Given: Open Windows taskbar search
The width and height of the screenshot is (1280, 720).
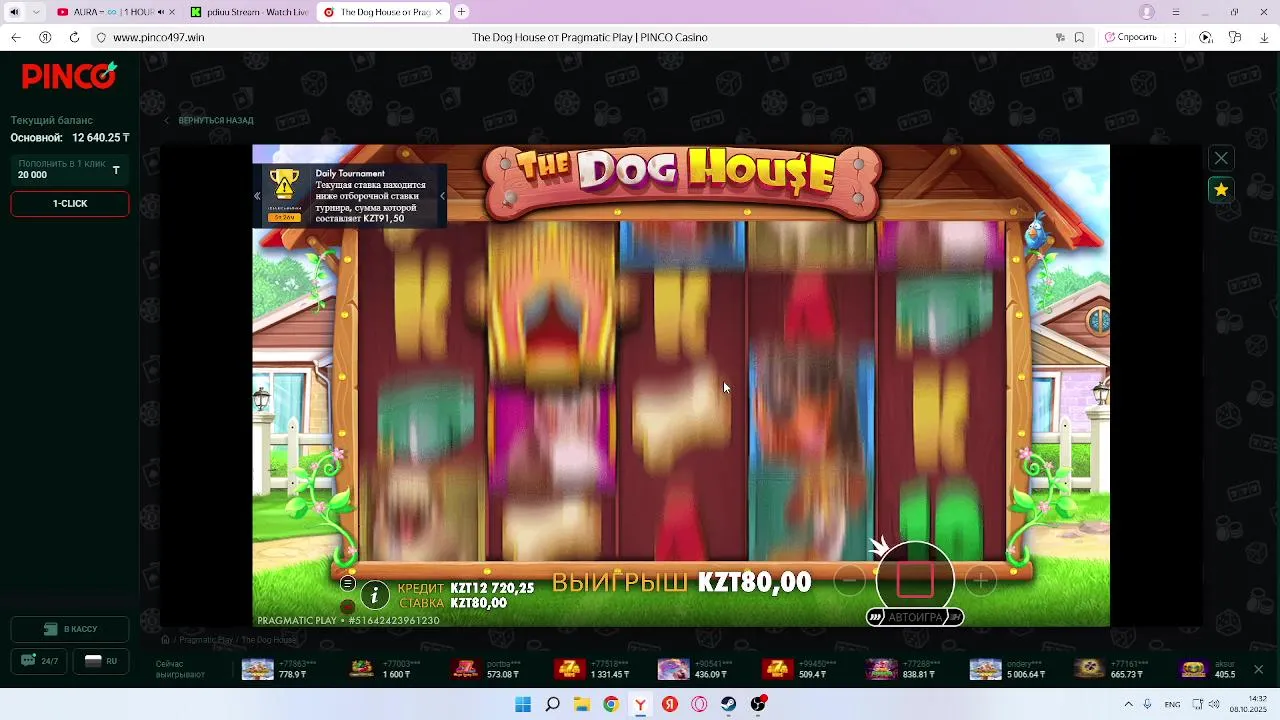Looking at the screenshot, I should pos(552,704).
